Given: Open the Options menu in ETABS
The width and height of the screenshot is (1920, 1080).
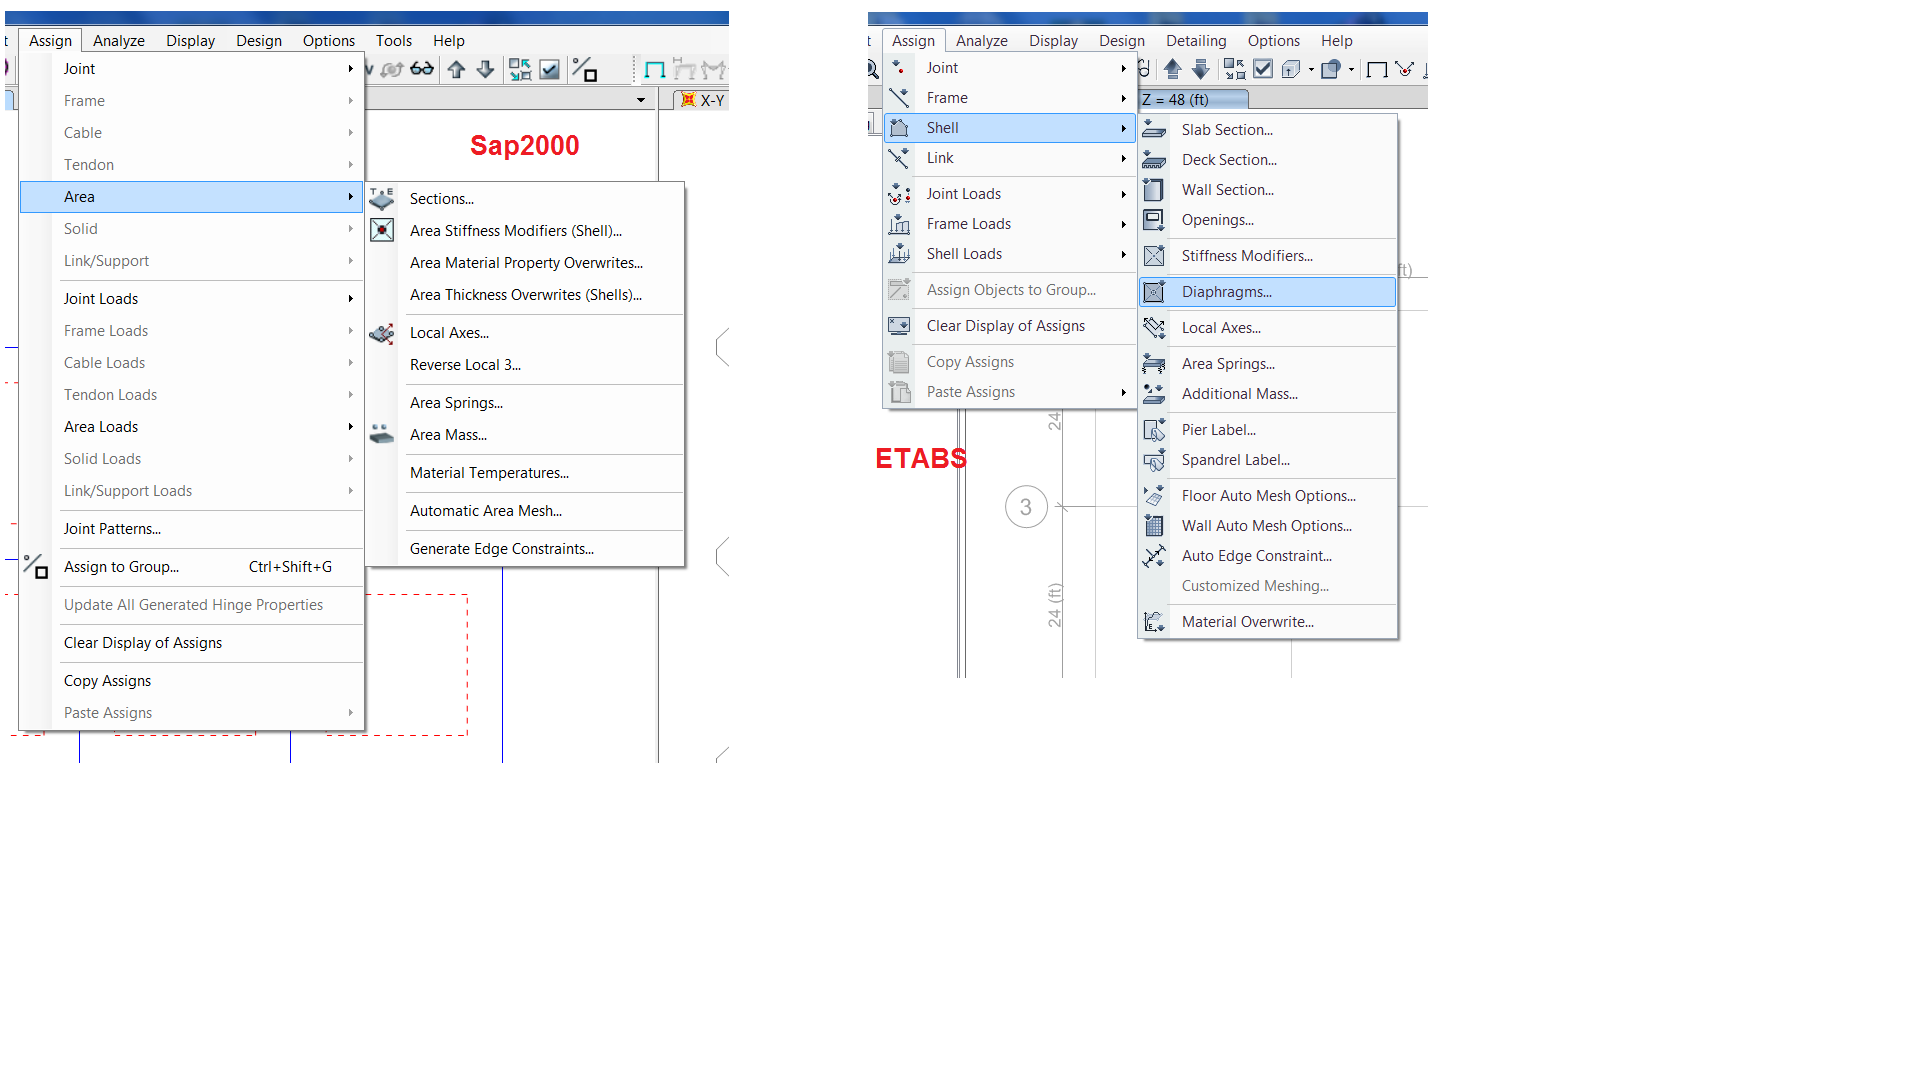Looking at the screenshot, I should coord(1273,41).
